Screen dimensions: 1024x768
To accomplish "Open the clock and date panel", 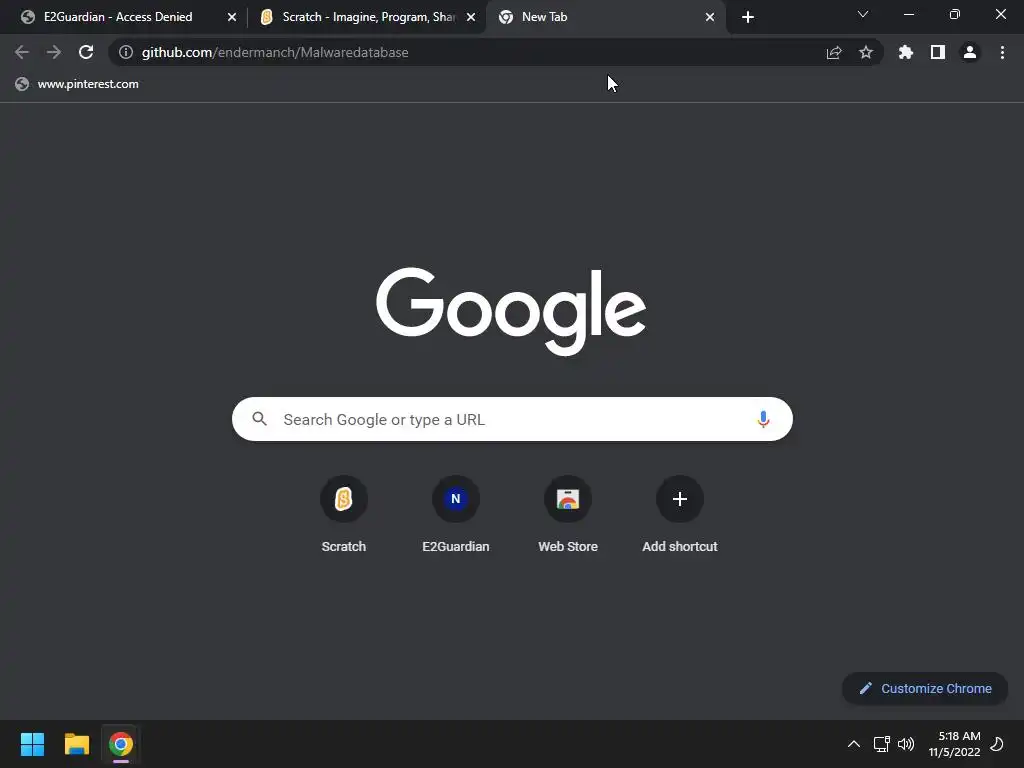I will point(954,744).
